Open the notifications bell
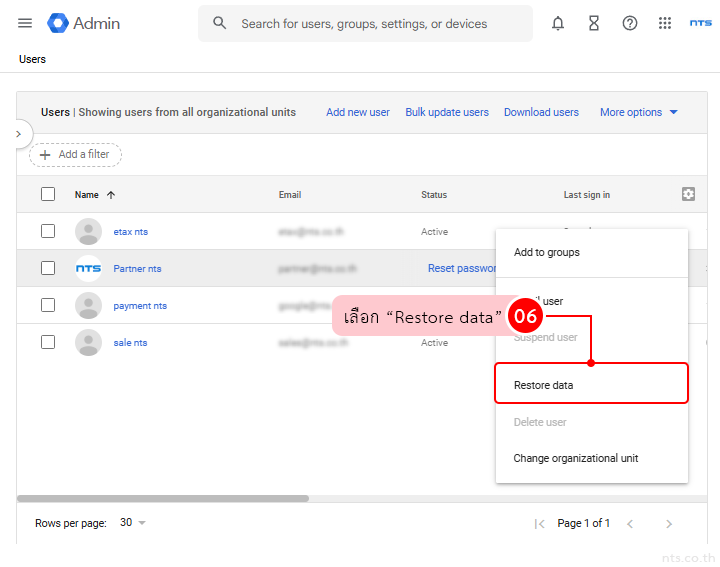The image size is (720, 567). (558, 23)
